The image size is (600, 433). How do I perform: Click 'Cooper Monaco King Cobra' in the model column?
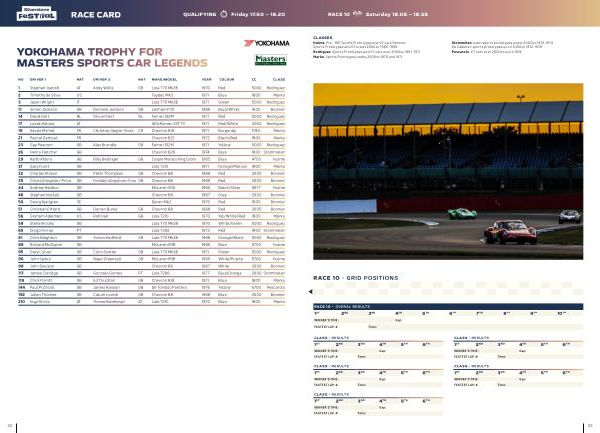click(x=174, y=159)
